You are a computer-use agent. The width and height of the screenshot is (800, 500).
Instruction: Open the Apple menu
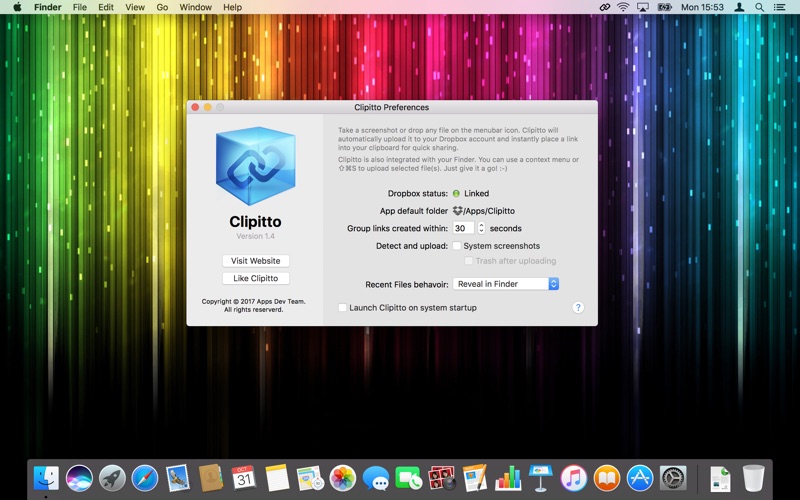17,7
